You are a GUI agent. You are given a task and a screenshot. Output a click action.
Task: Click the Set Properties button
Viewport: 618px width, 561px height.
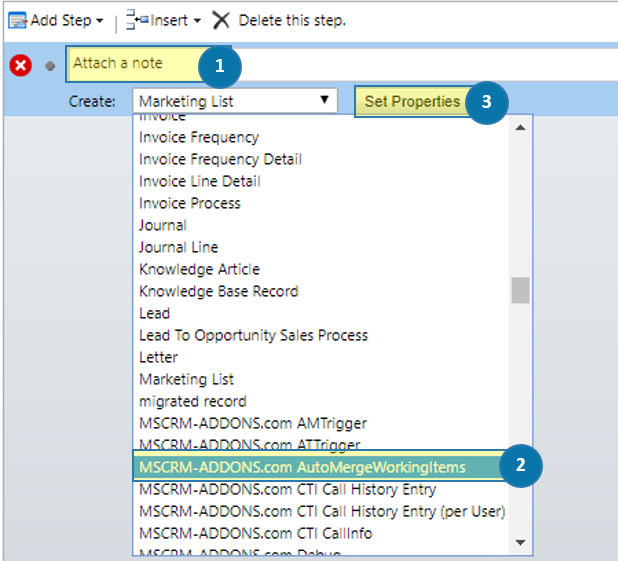412,101
